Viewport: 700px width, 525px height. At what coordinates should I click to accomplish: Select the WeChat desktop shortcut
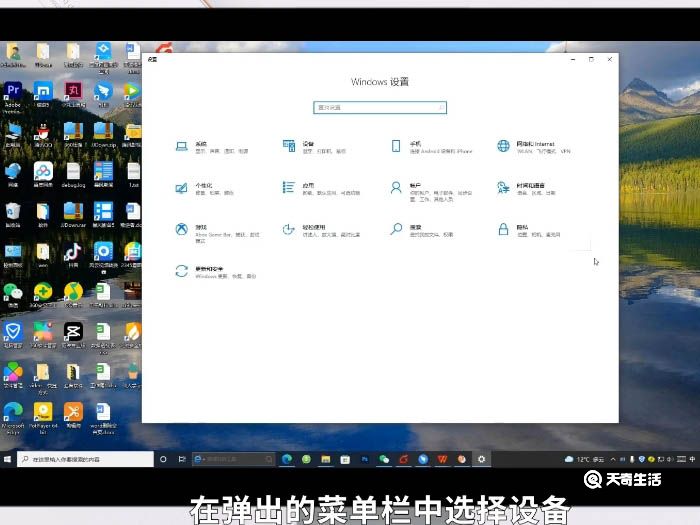[x=12, y=295]
